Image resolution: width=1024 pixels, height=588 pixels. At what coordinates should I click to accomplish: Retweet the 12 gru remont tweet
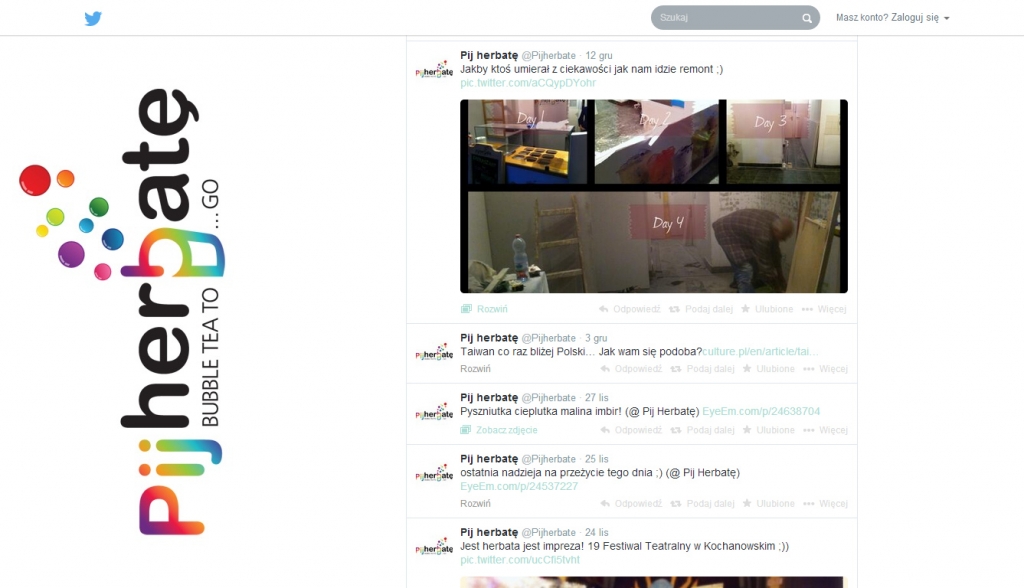click(701, 309)
